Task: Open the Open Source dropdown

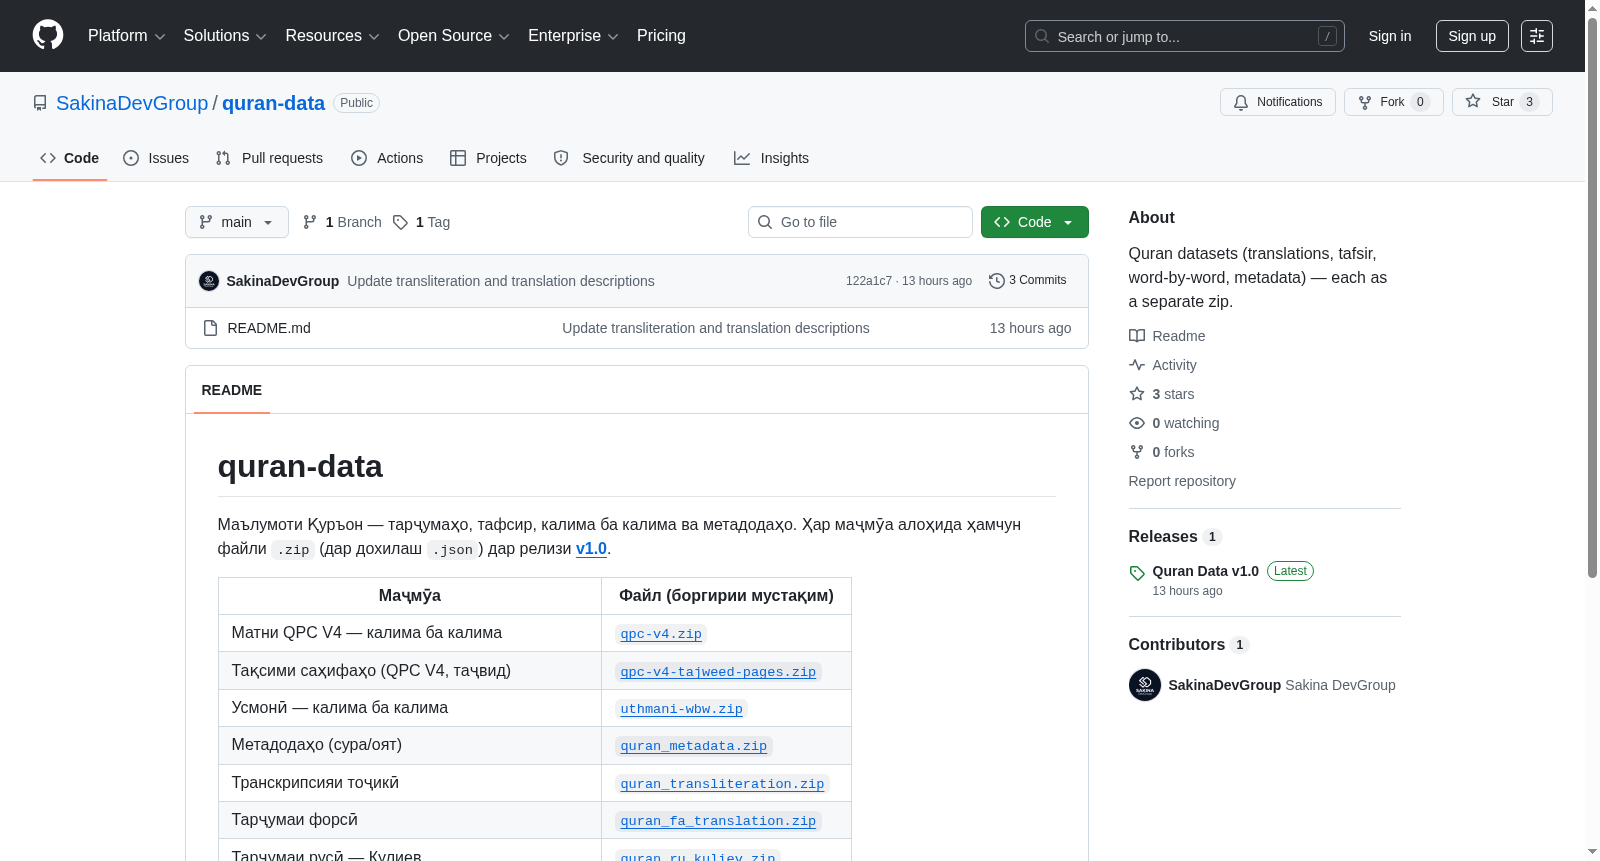Action: coord(454,36)
